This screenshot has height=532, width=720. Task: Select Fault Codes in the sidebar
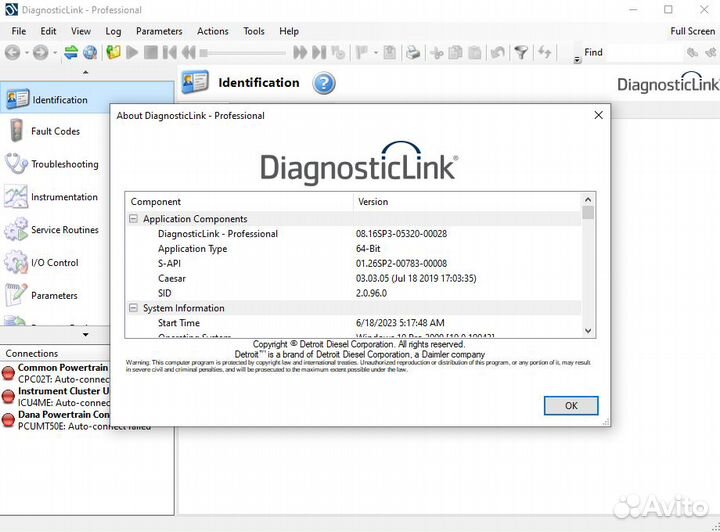coord(55,131)
